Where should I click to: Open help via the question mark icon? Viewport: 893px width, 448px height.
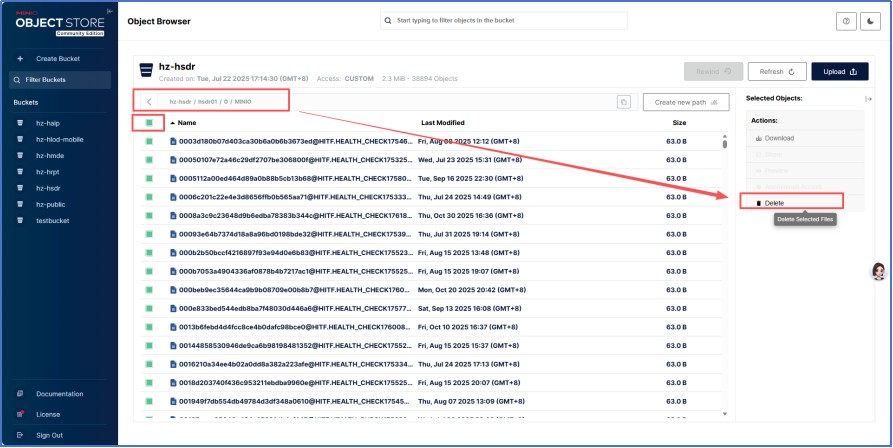846,21
